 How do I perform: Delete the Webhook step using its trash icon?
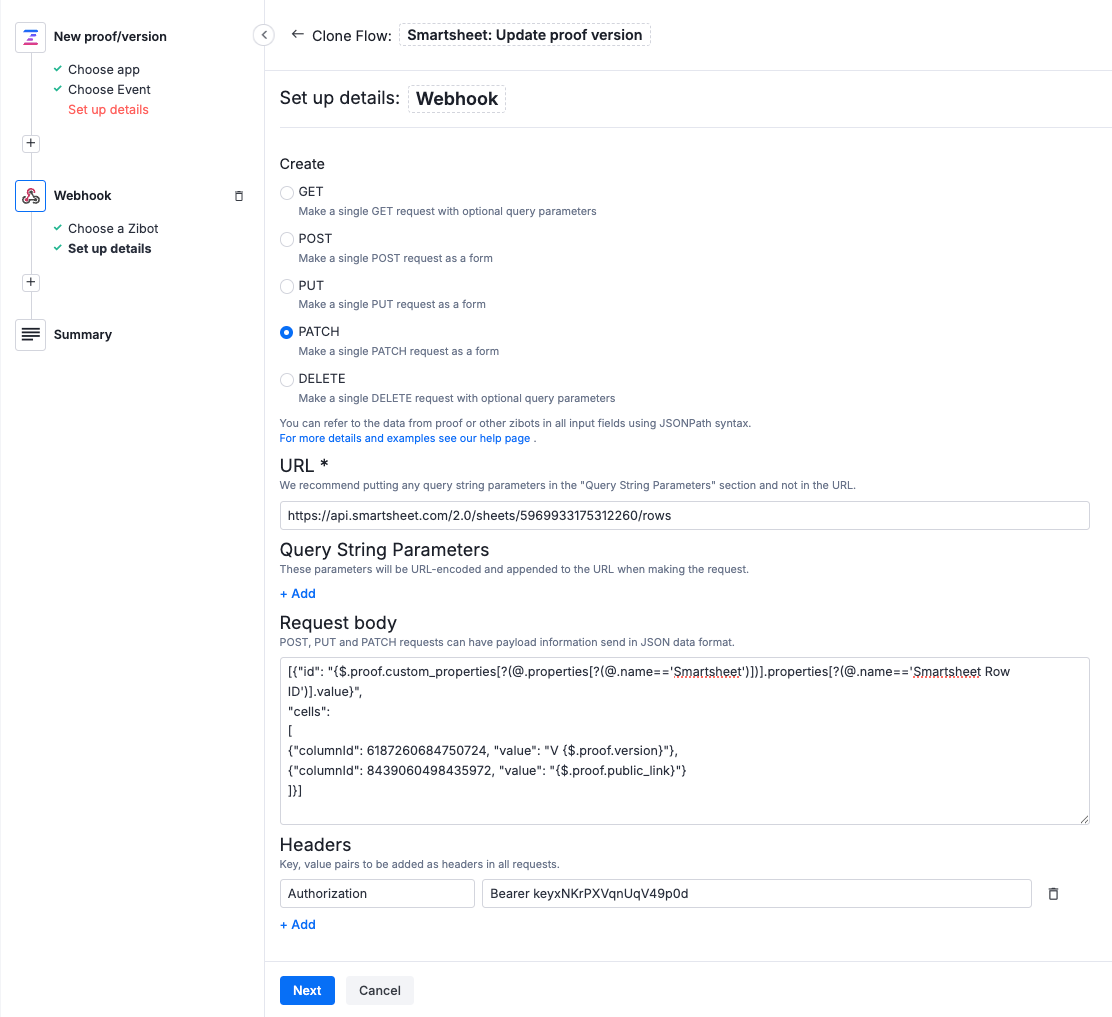238,196
